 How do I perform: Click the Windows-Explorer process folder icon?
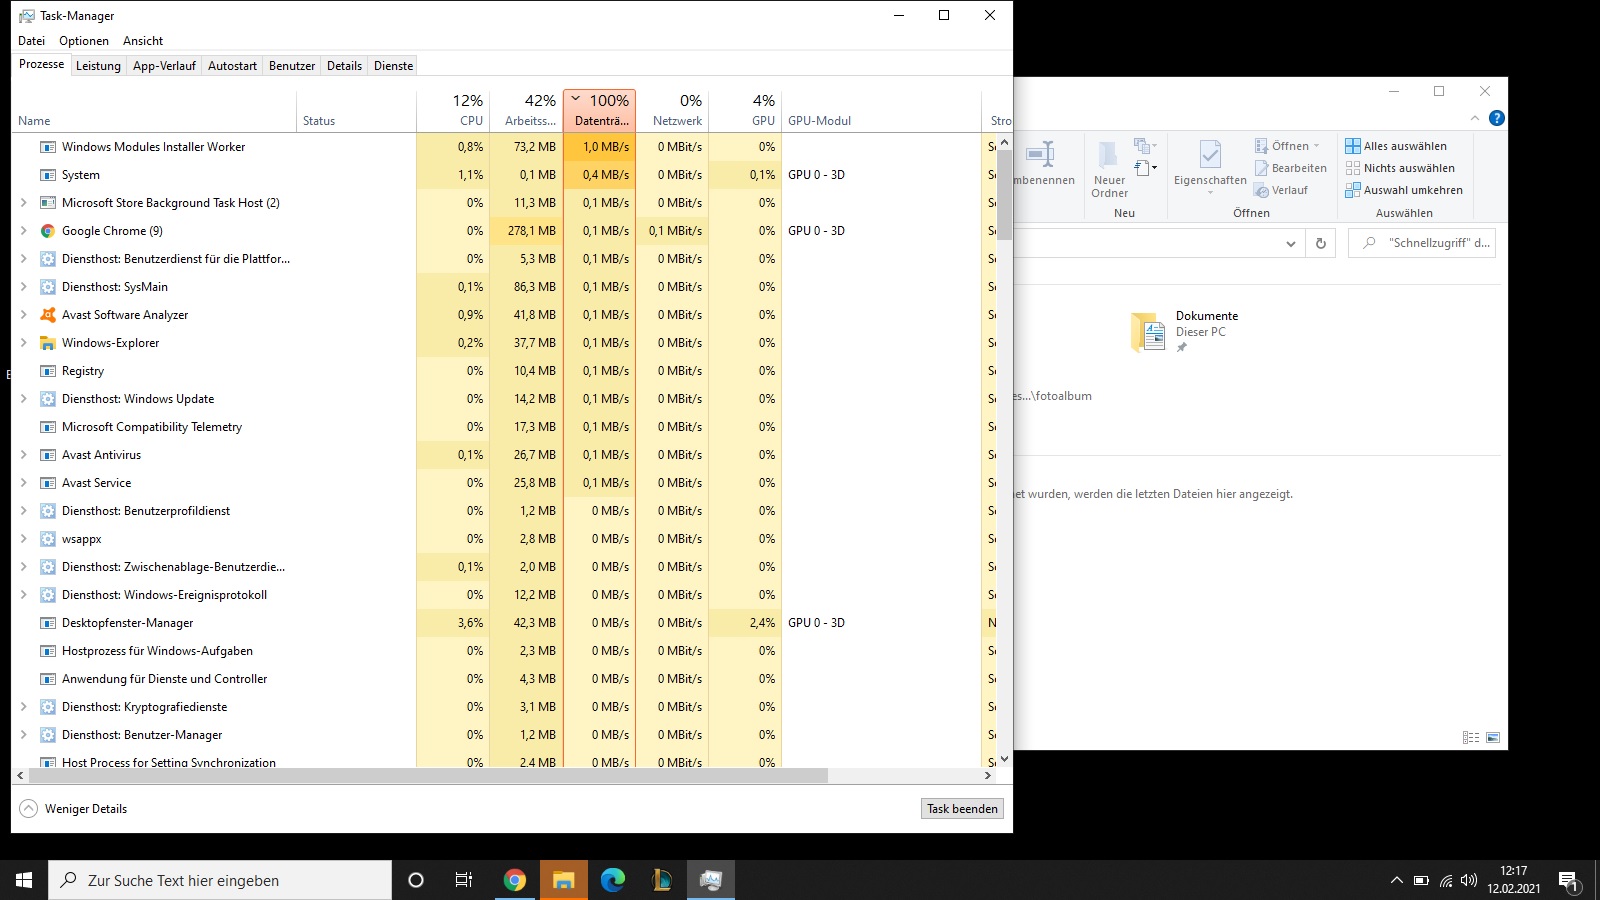[47, 343]
